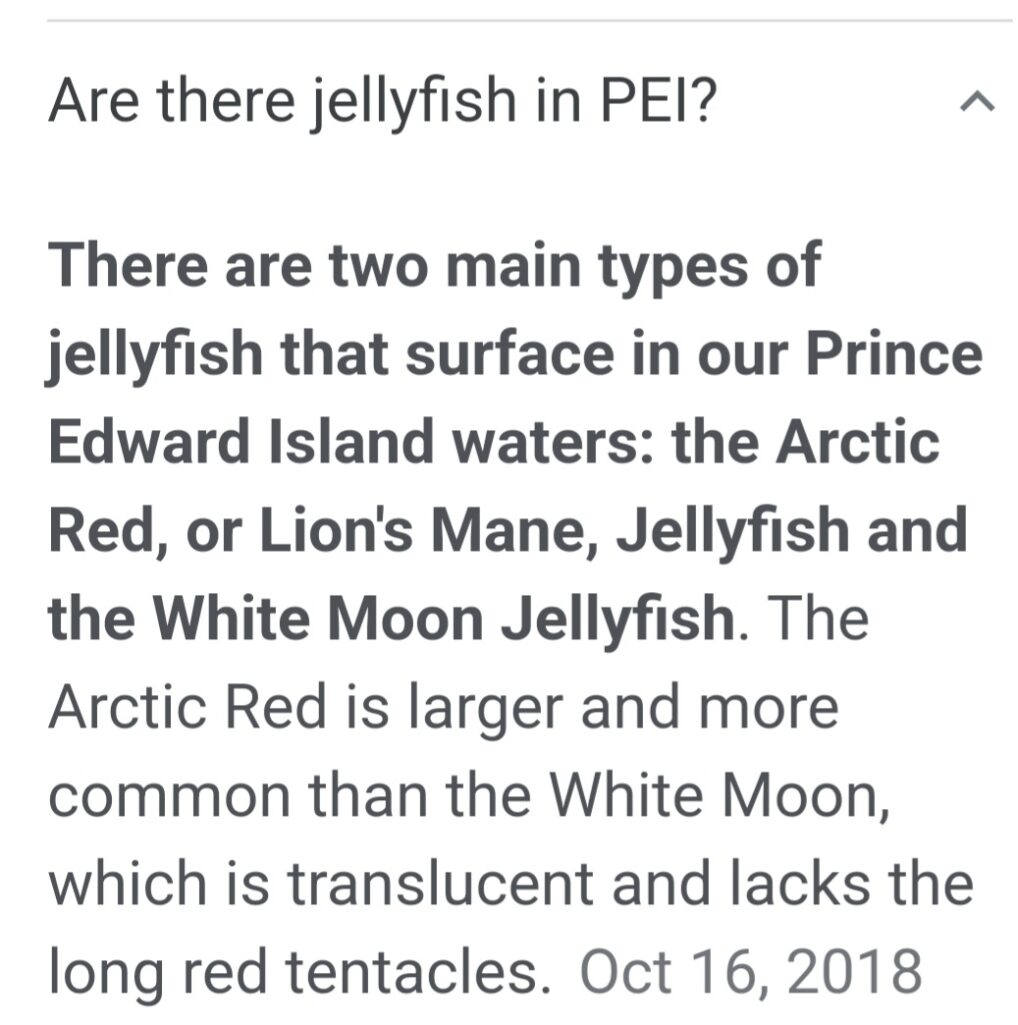Viewport: 1018px width, 1025px height.
Task: Click "Arctic Red is larger" in the regular text
Action: point(305,707)
